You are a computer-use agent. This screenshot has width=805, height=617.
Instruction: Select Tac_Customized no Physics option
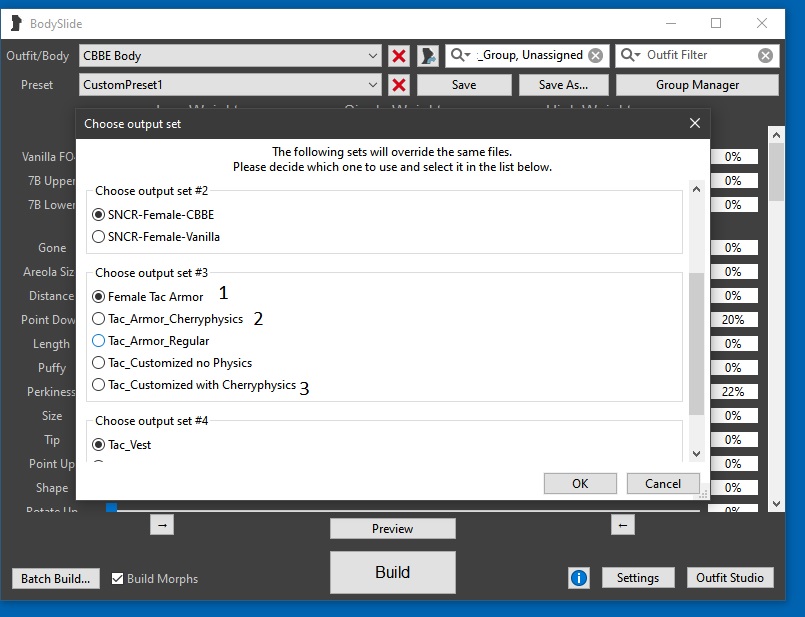(x=98, y=363)
